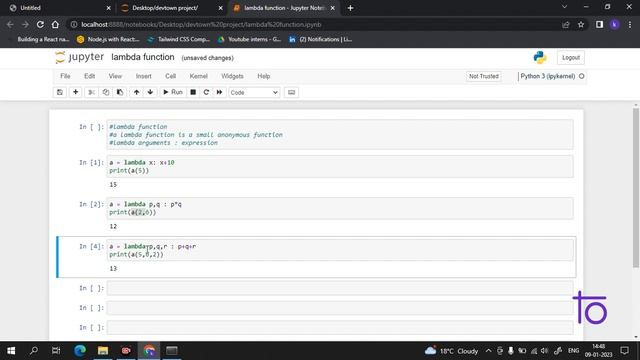This screenshot has height=360, width=640.
Task: Interrupt the kernel with stop icon
Action: pyautogui.click(x=193, y=92)
